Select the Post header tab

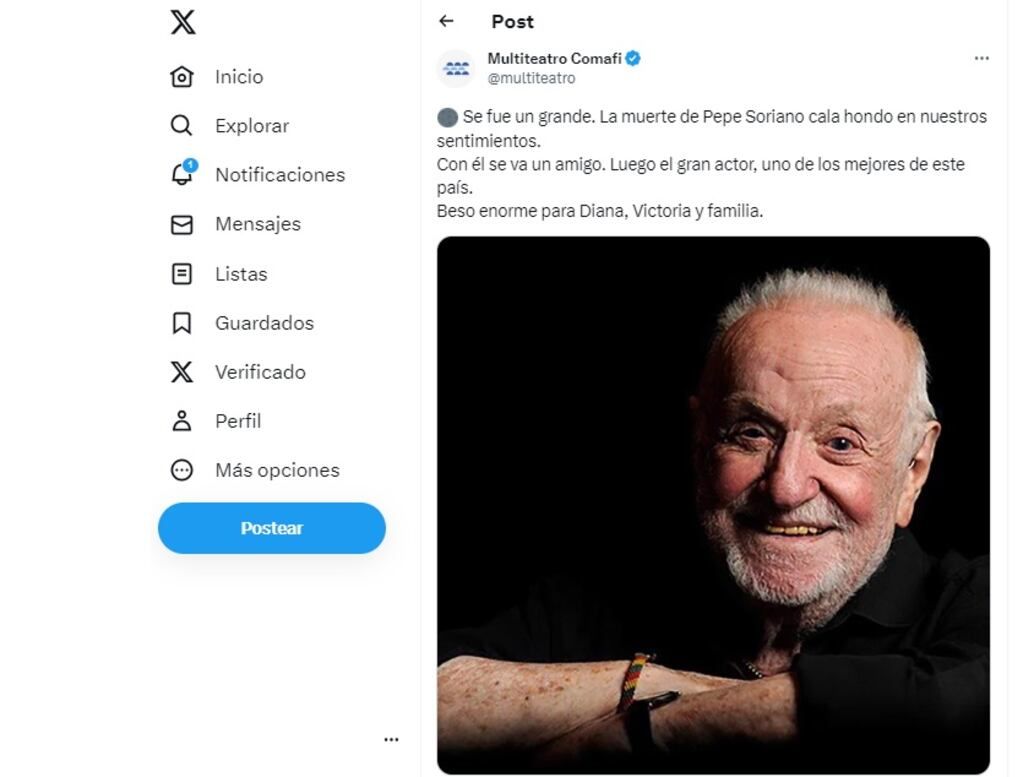[x=511, y=21]
